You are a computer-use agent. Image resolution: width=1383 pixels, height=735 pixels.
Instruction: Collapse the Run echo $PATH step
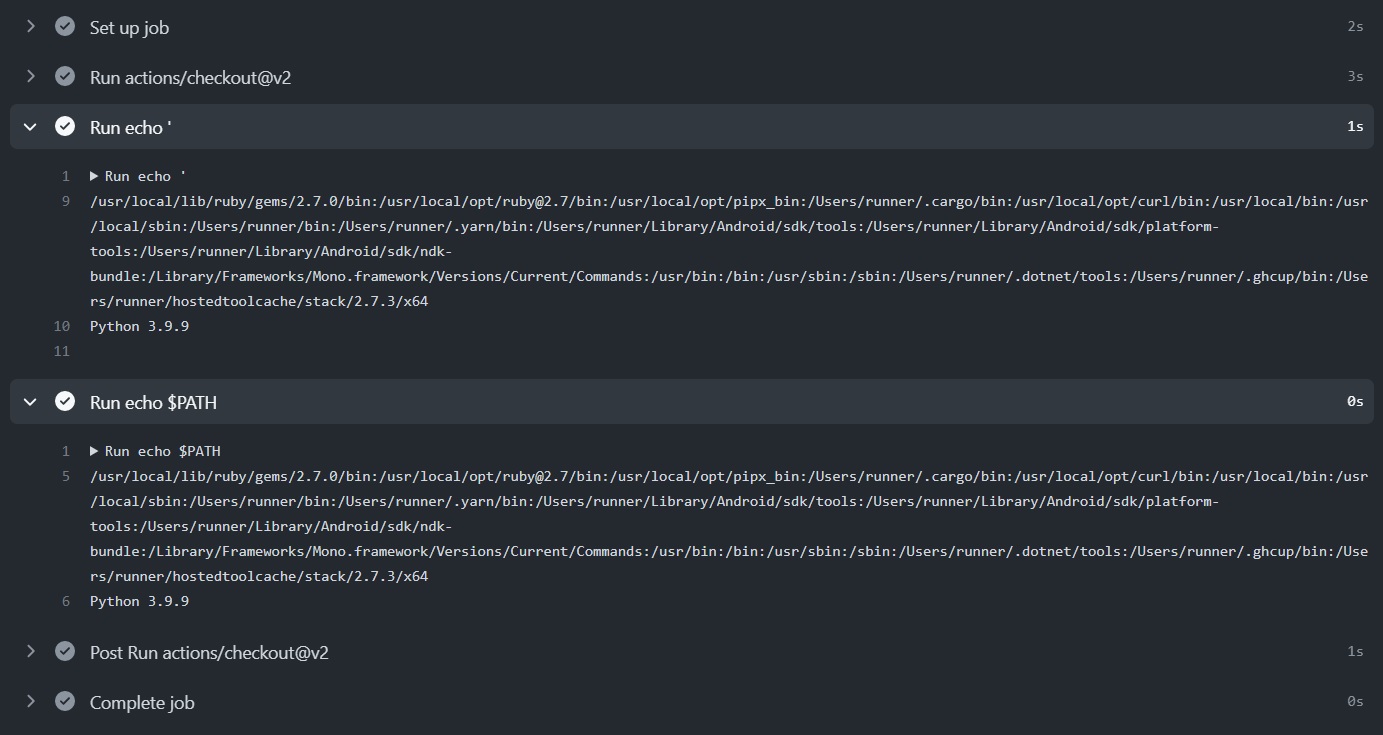[30, 402]
